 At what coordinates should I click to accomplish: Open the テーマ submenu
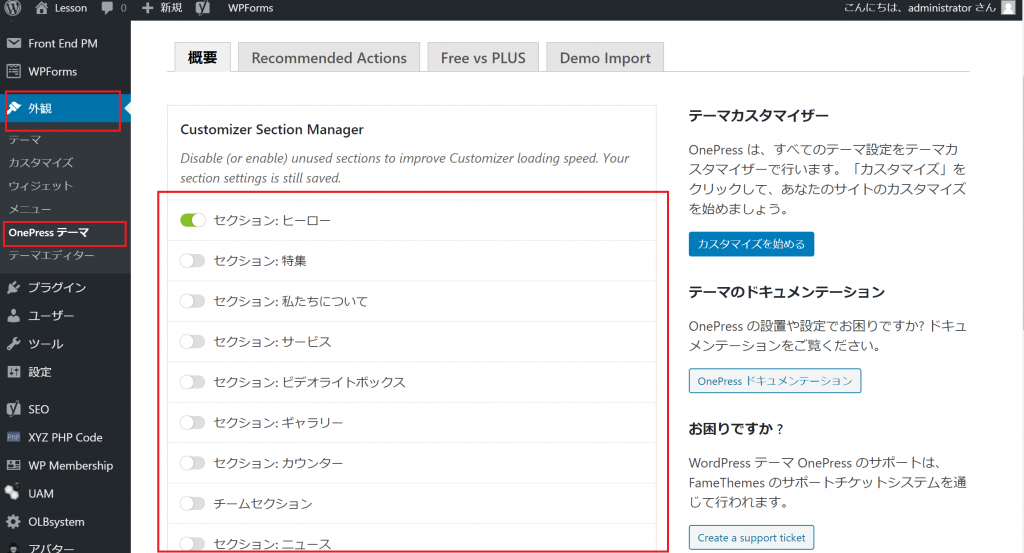tap(25, 139)
